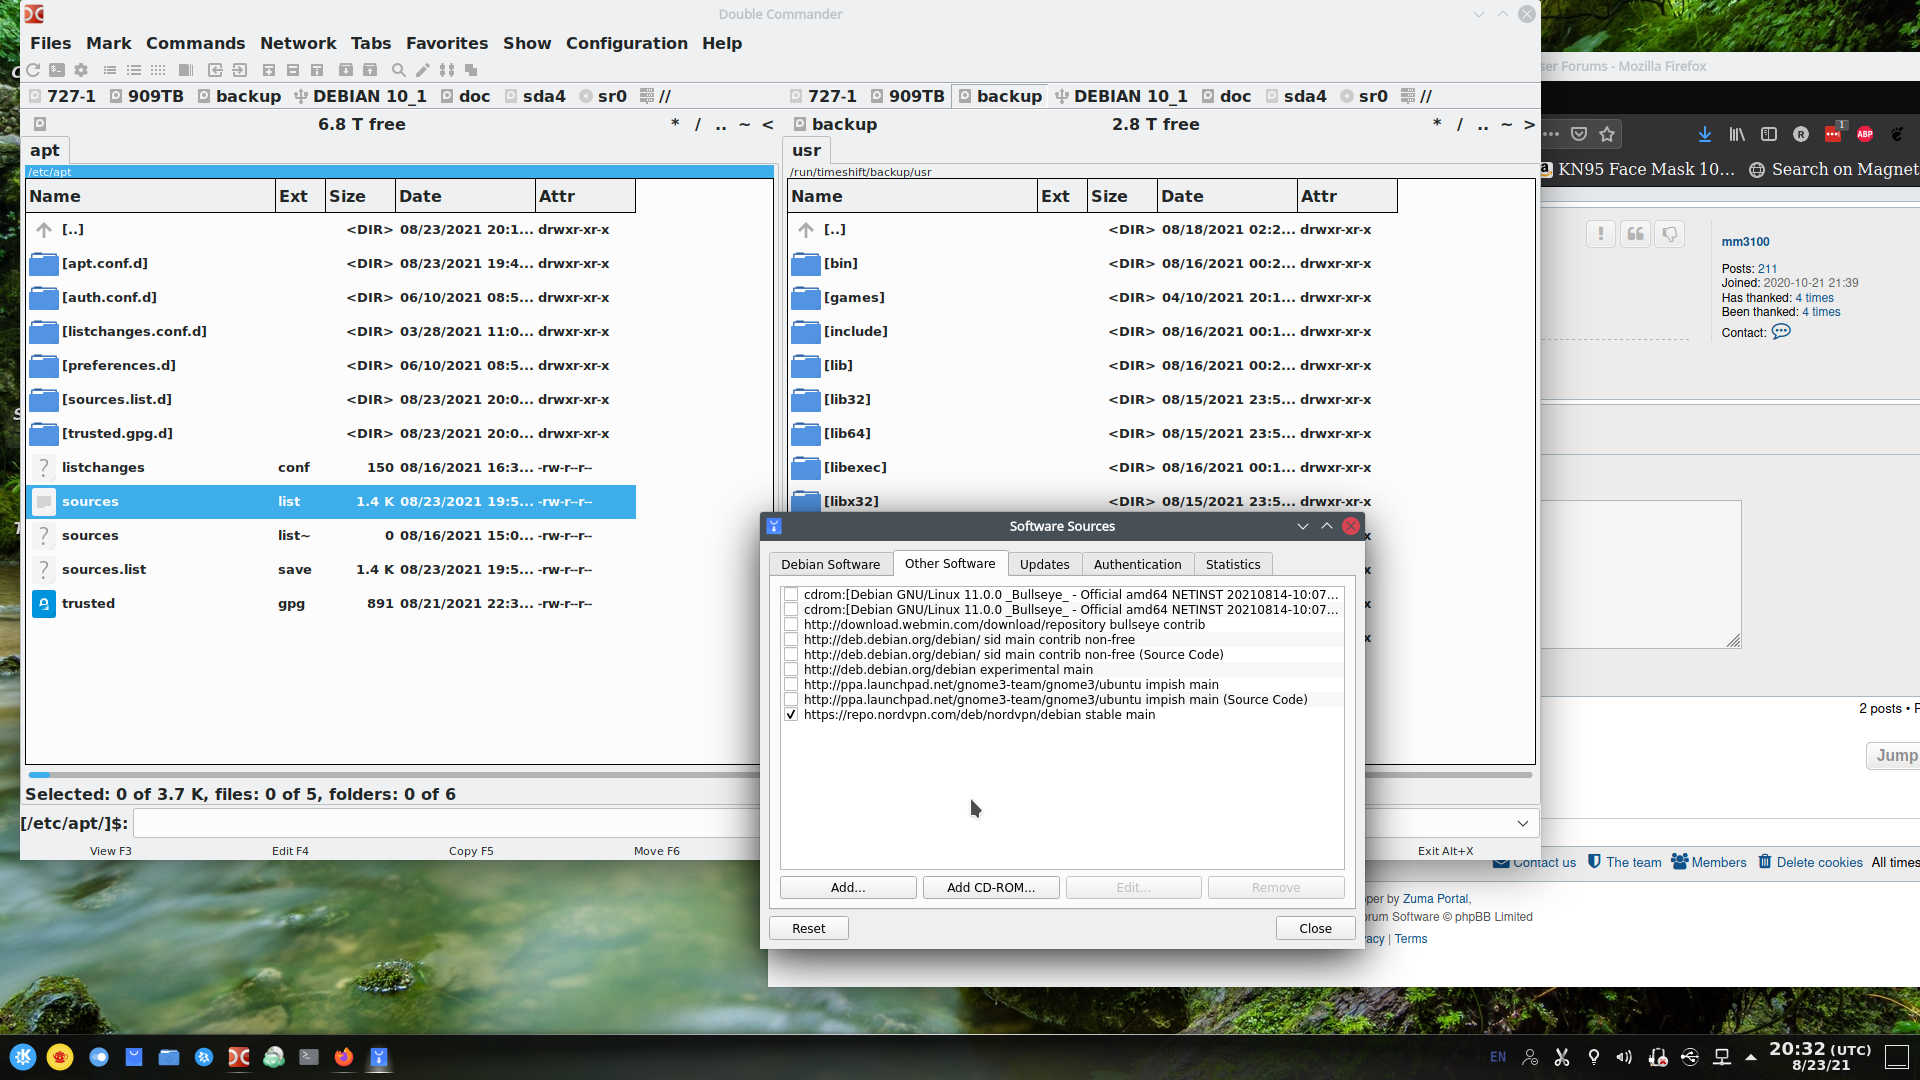Open the Options gear icon in toolbar
This screenshot has width=1920, height=1080.
(81, 70)
